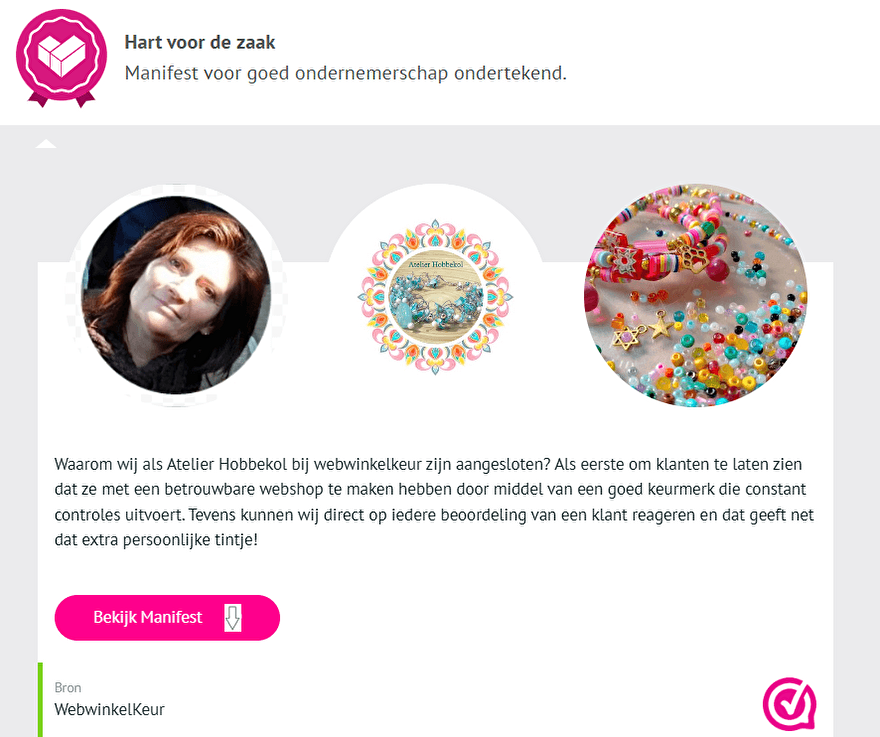The height and width of the screenshot is (737, 880).
Task: Click the Atelier Hobbekol mandala logo
Action: coord(435,296)
